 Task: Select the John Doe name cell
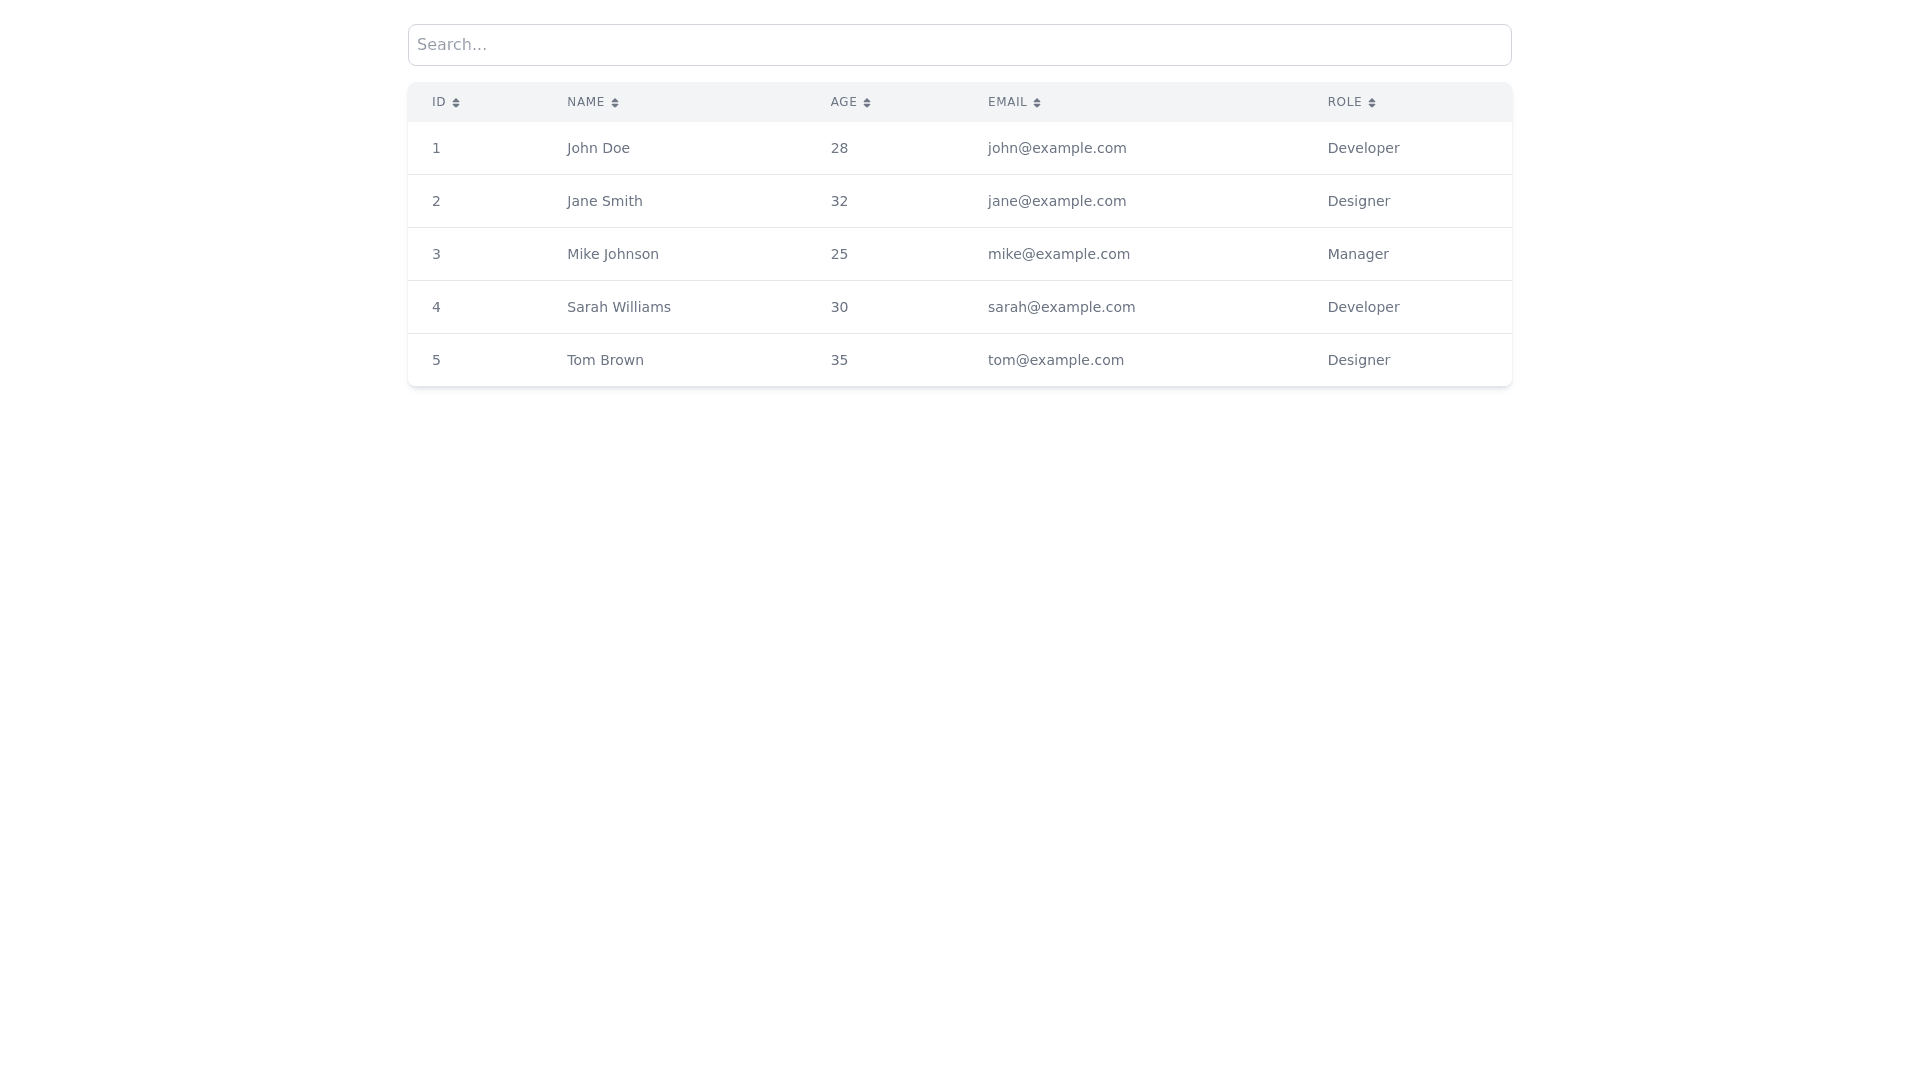pos(598,148)
